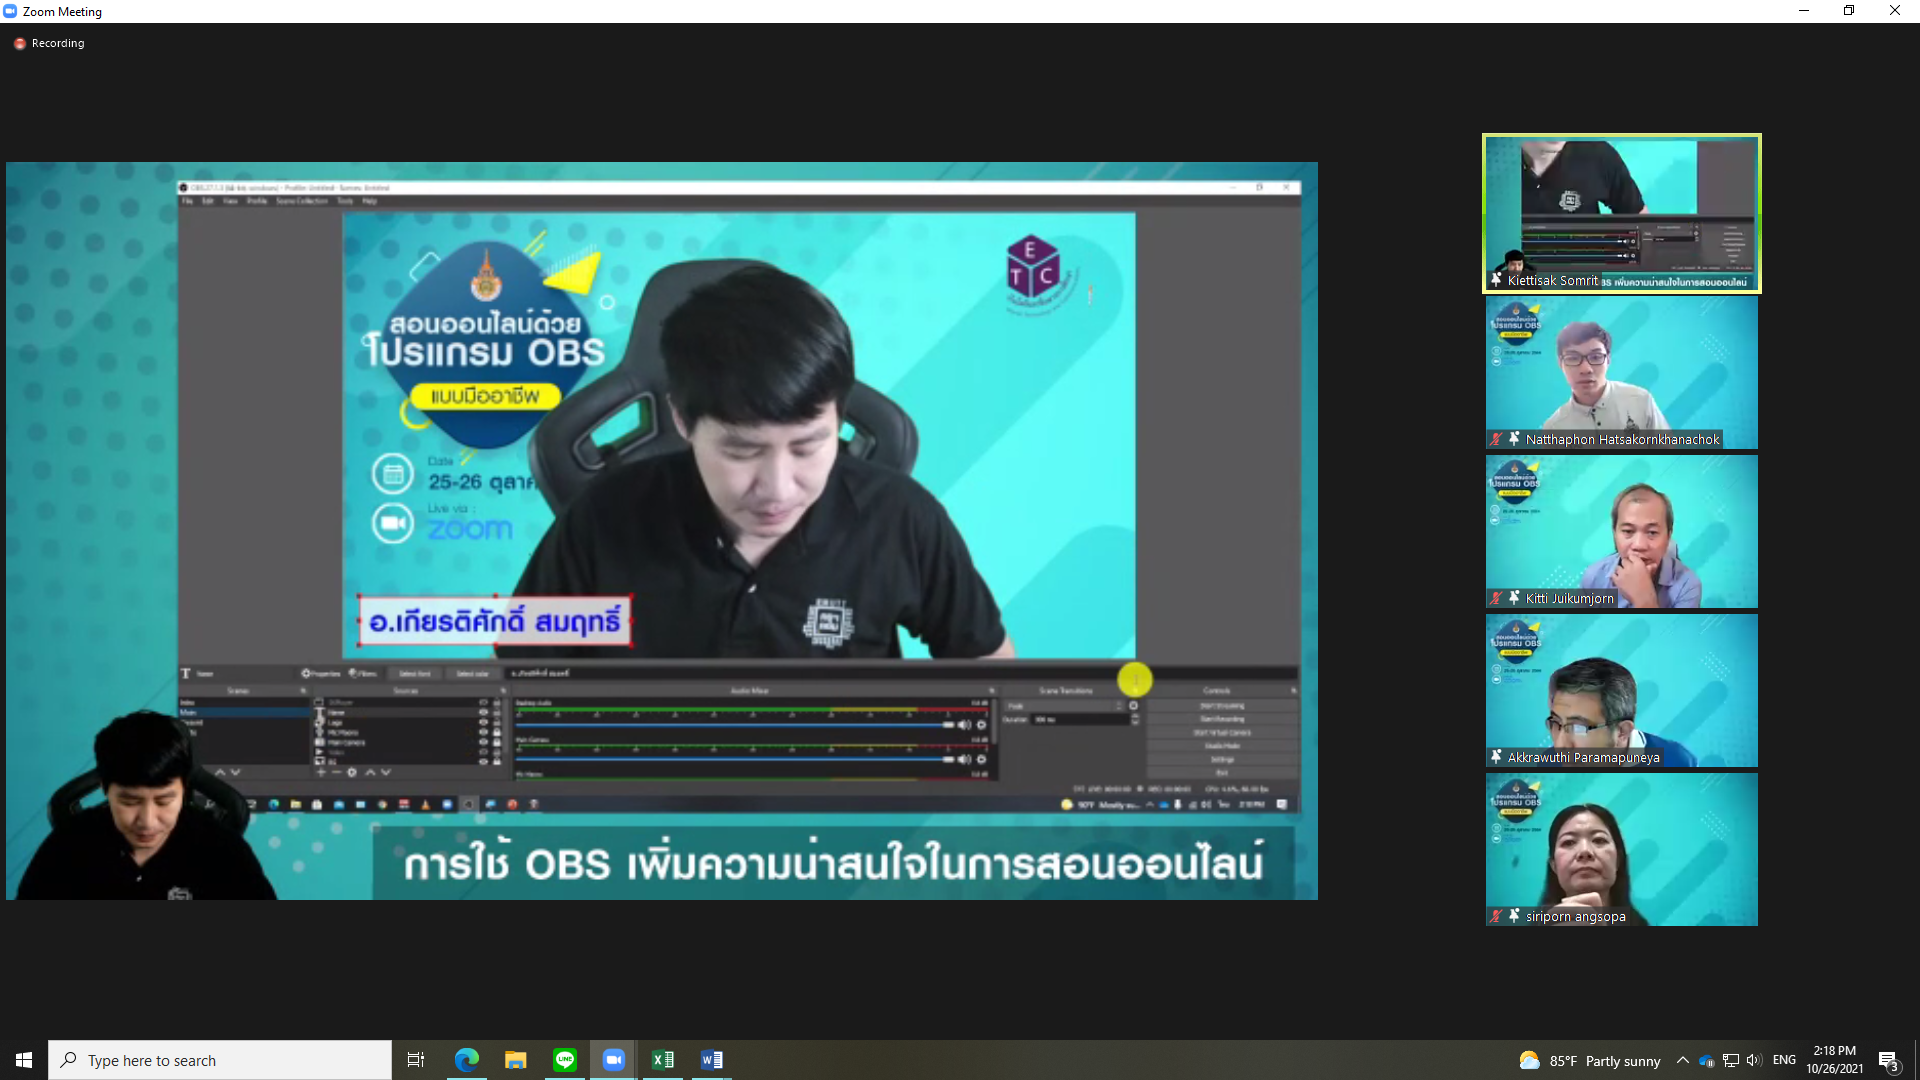Mute the first audio mixer channel speaker icon

964,725
